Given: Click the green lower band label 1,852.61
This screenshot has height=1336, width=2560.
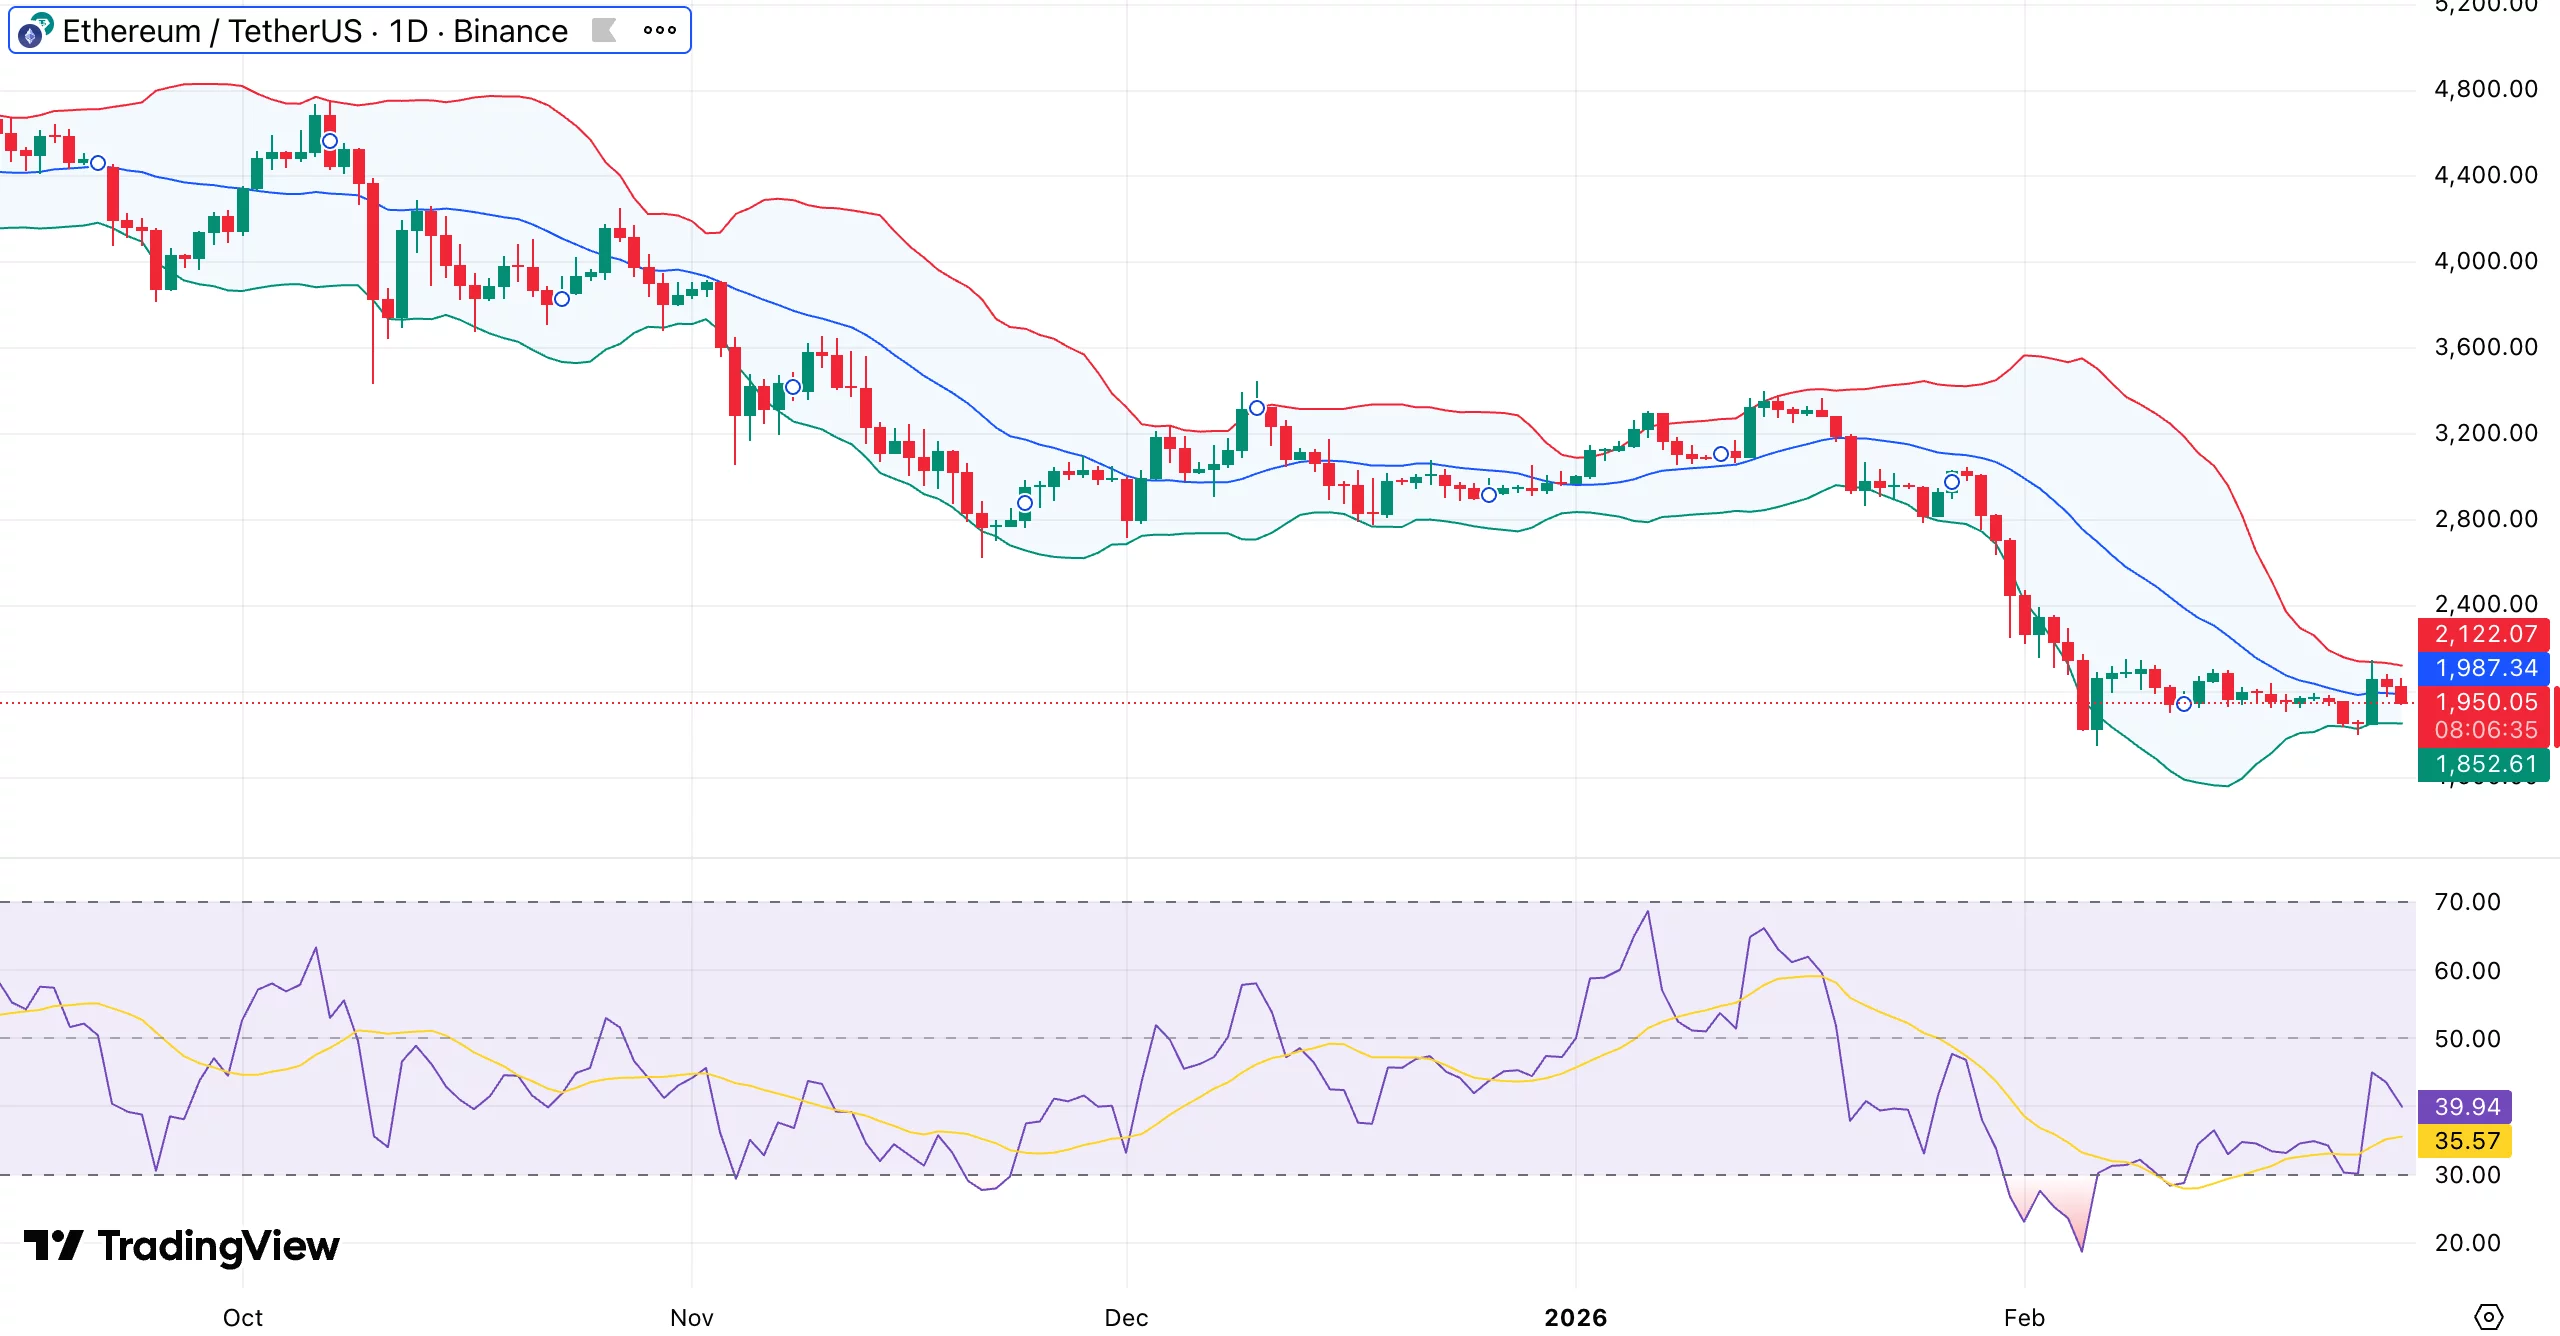Looking at the screenshot, I should [2487, 764].
